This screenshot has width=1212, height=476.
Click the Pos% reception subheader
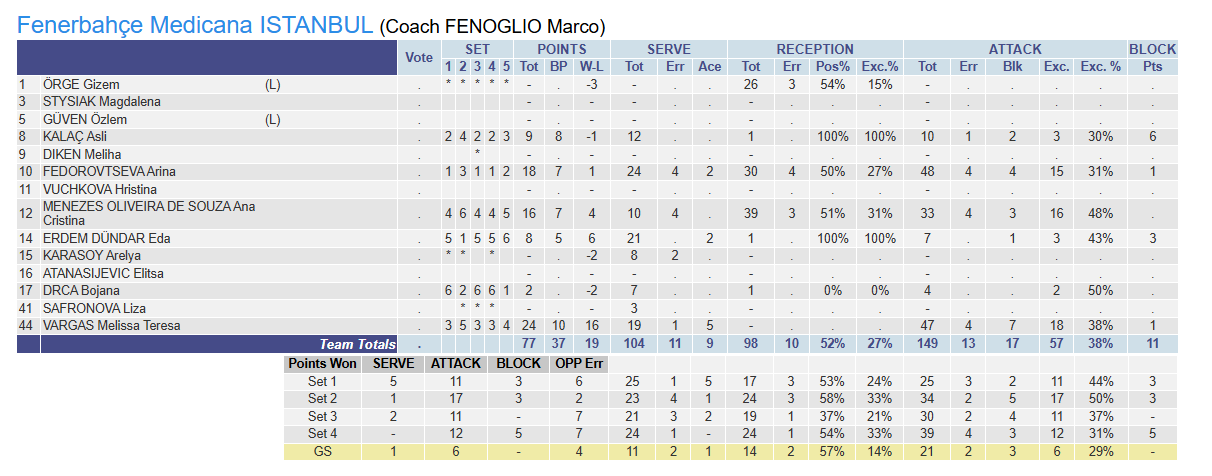[x=832, y=66]
